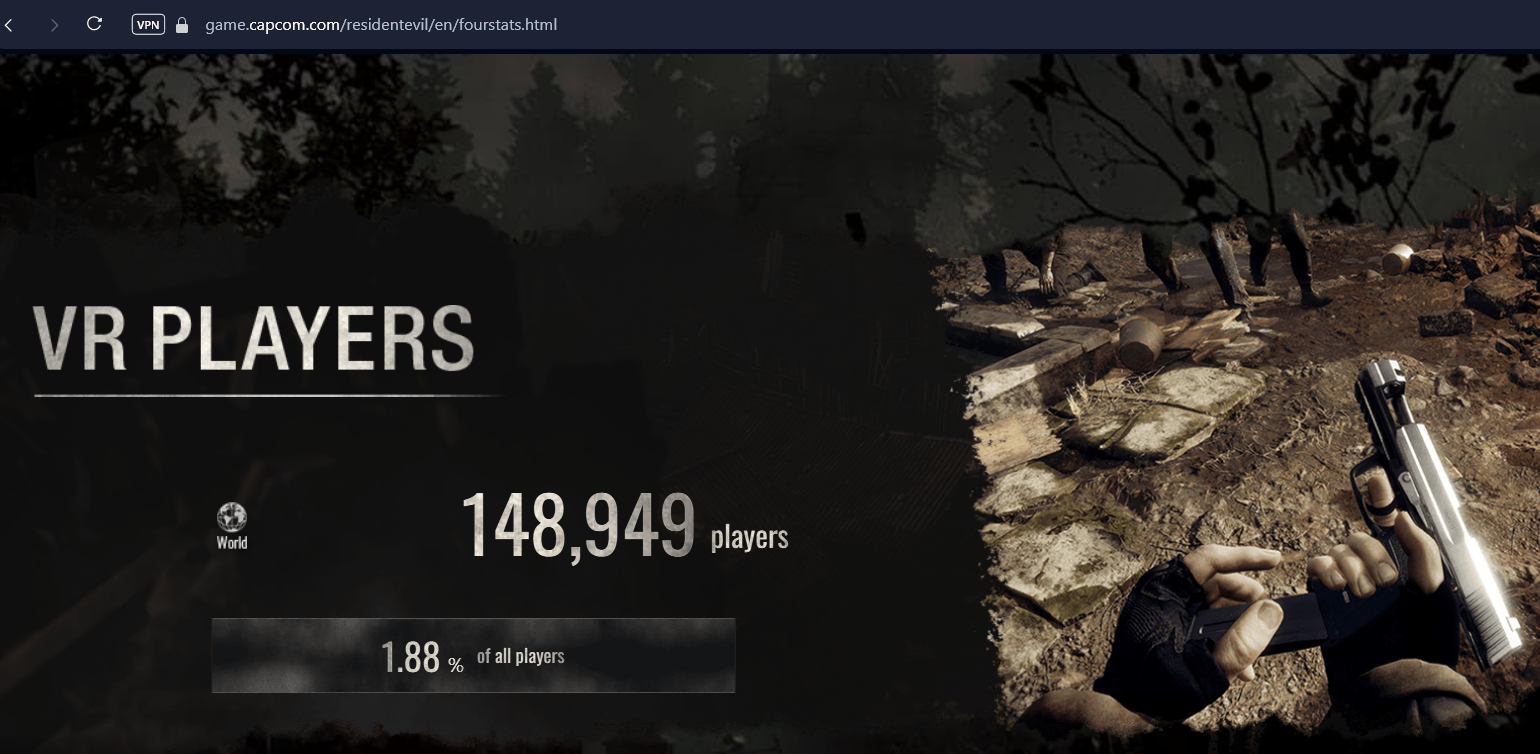Viewport: 1540px width, 754px height.
Task: Click the underline beneath VR PLAYERS
Action: click(268, 395)
